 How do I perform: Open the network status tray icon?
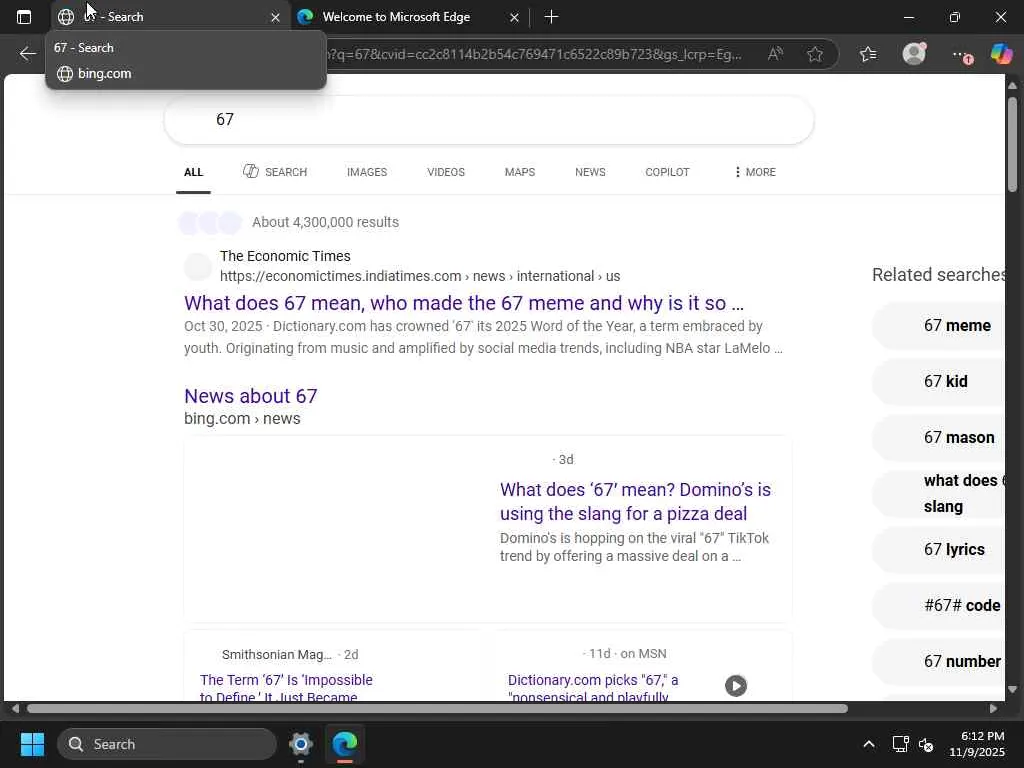coord(901,744)
